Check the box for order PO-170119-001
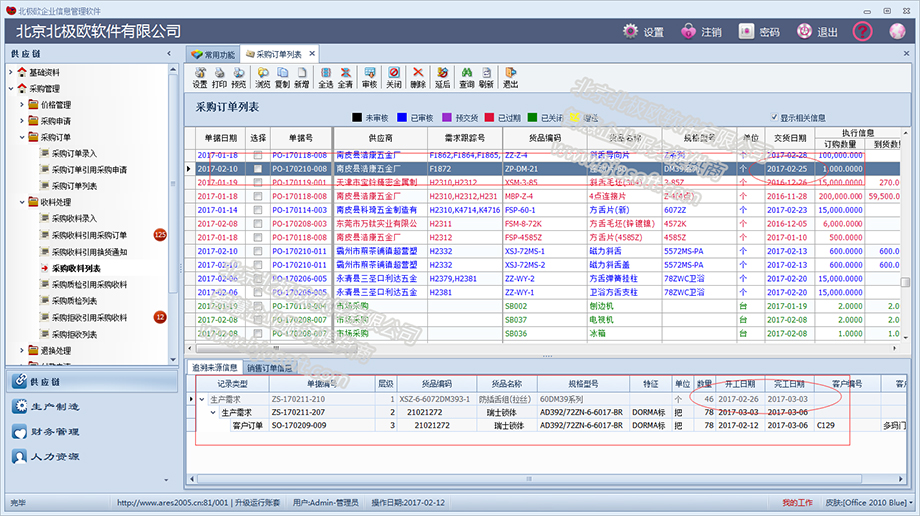920x516 pixels. coord(258,182)
